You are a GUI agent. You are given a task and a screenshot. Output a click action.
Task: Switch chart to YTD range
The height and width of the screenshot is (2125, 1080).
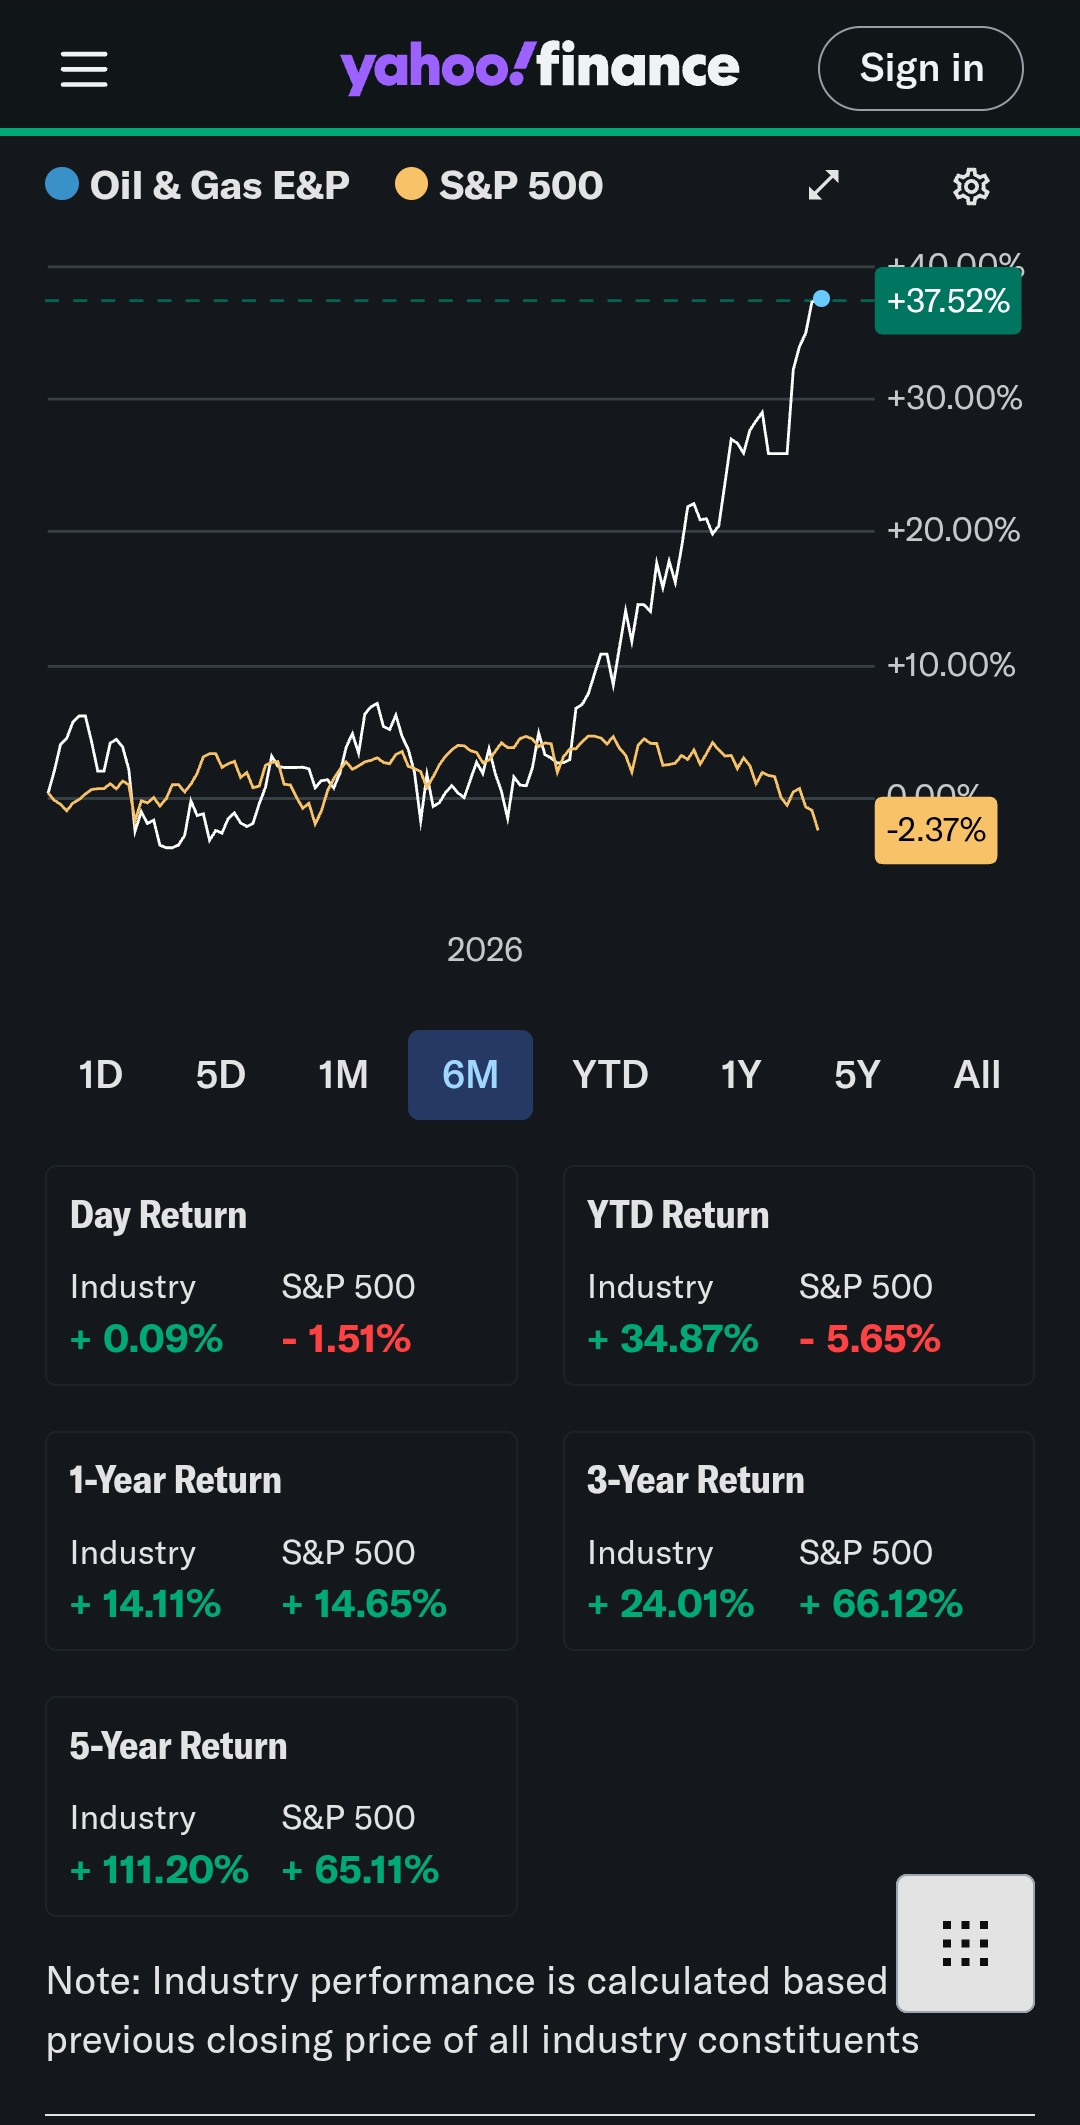pos(610,1075)
